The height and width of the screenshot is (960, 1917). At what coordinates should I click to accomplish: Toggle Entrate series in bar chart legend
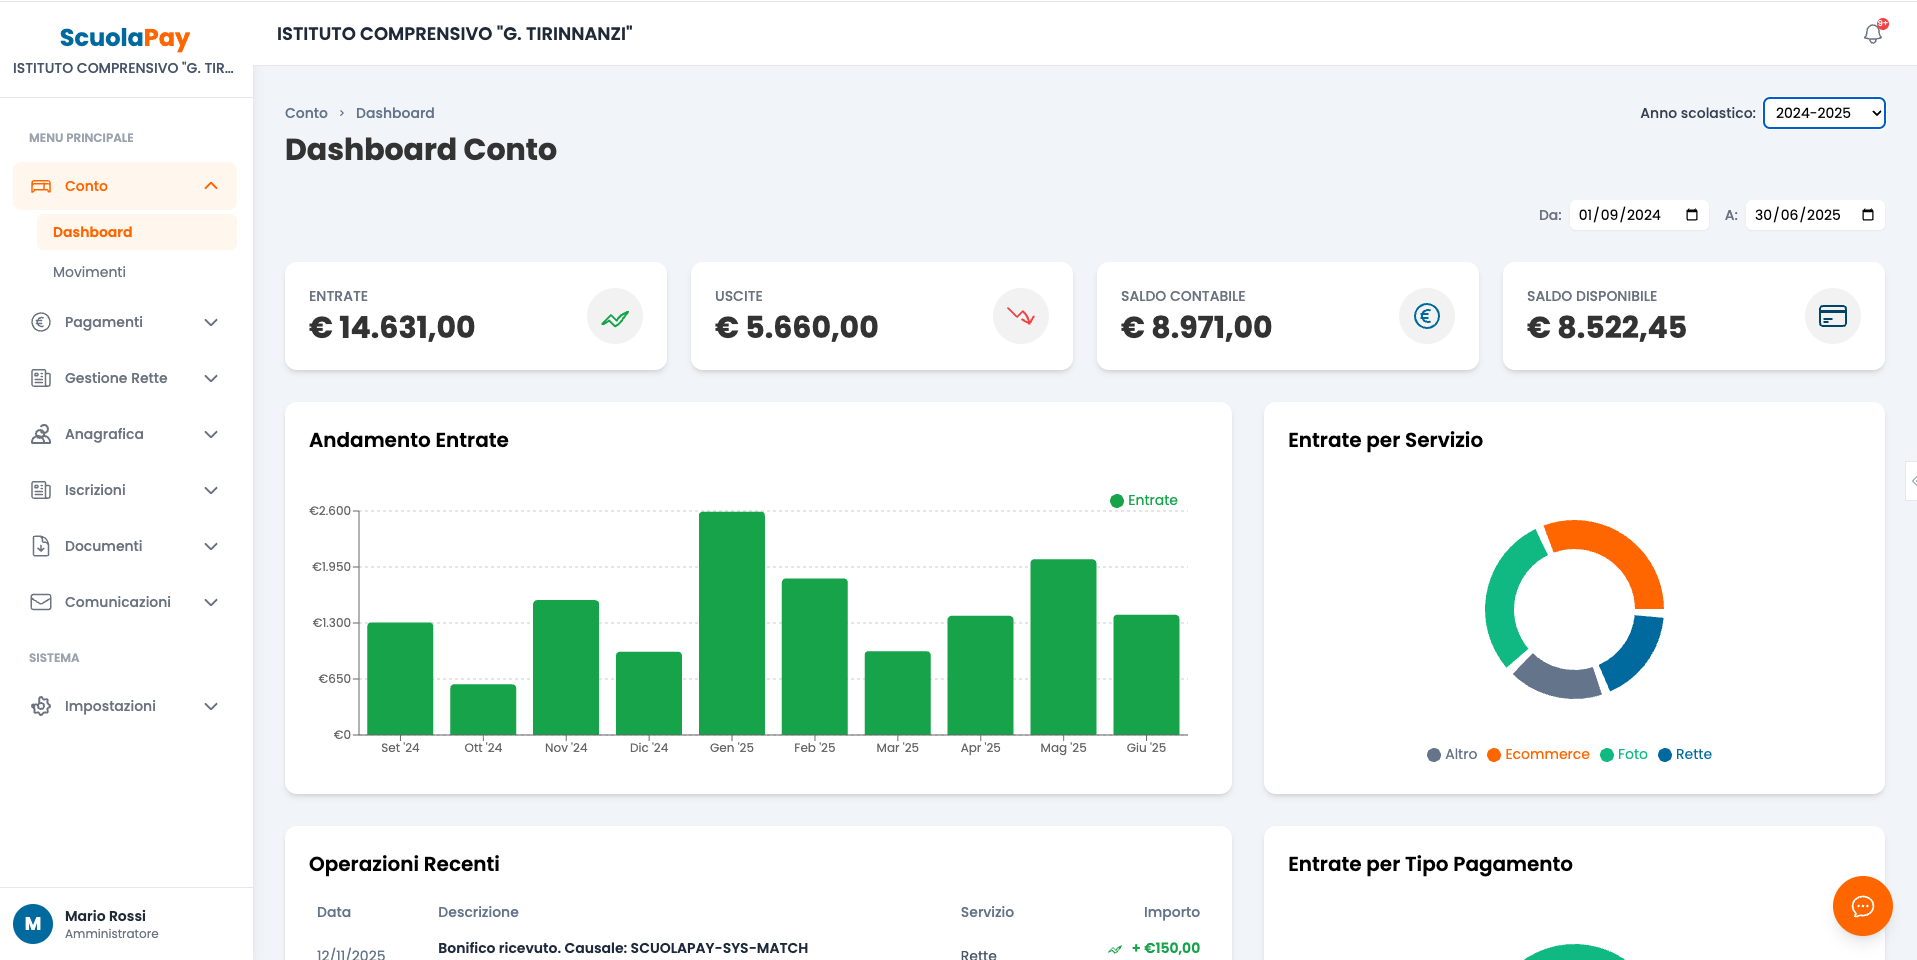(x=1143, y=500)
